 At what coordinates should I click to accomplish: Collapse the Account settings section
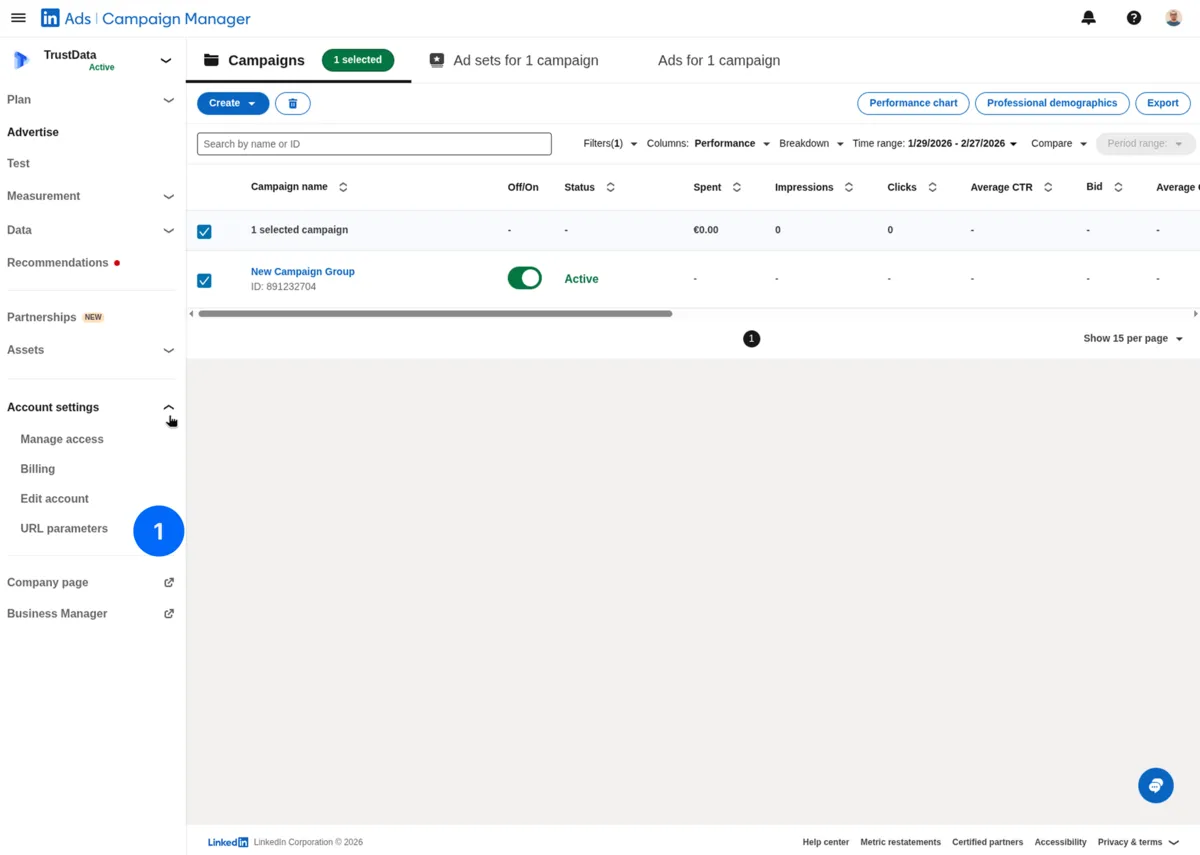pyautogui.click(x=168, y=407)
